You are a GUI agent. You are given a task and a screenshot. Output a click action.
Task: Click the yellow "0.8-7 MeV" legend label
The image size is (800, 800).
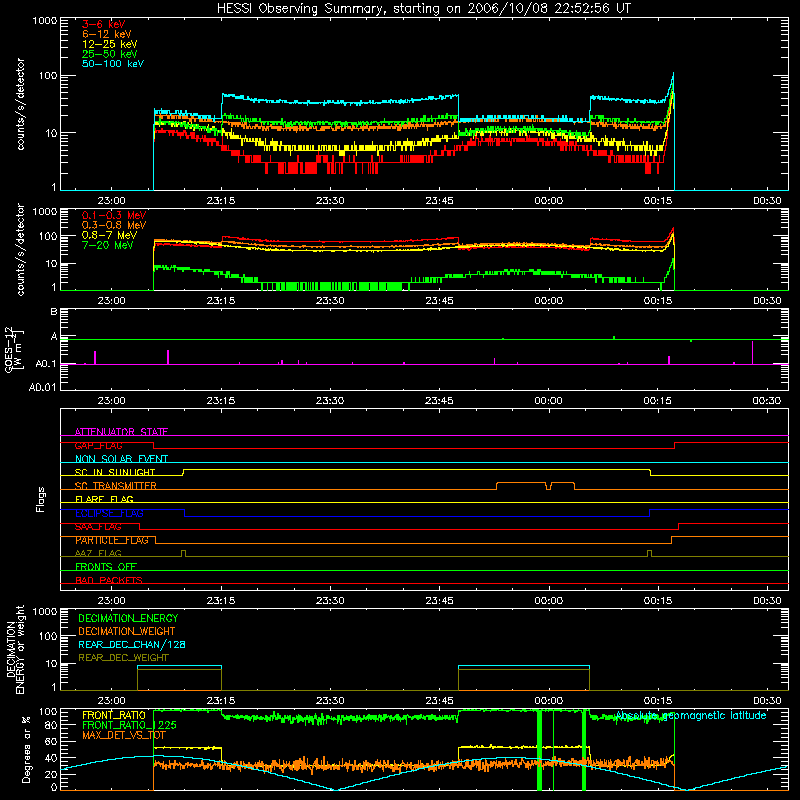click(x=109, y=235)
